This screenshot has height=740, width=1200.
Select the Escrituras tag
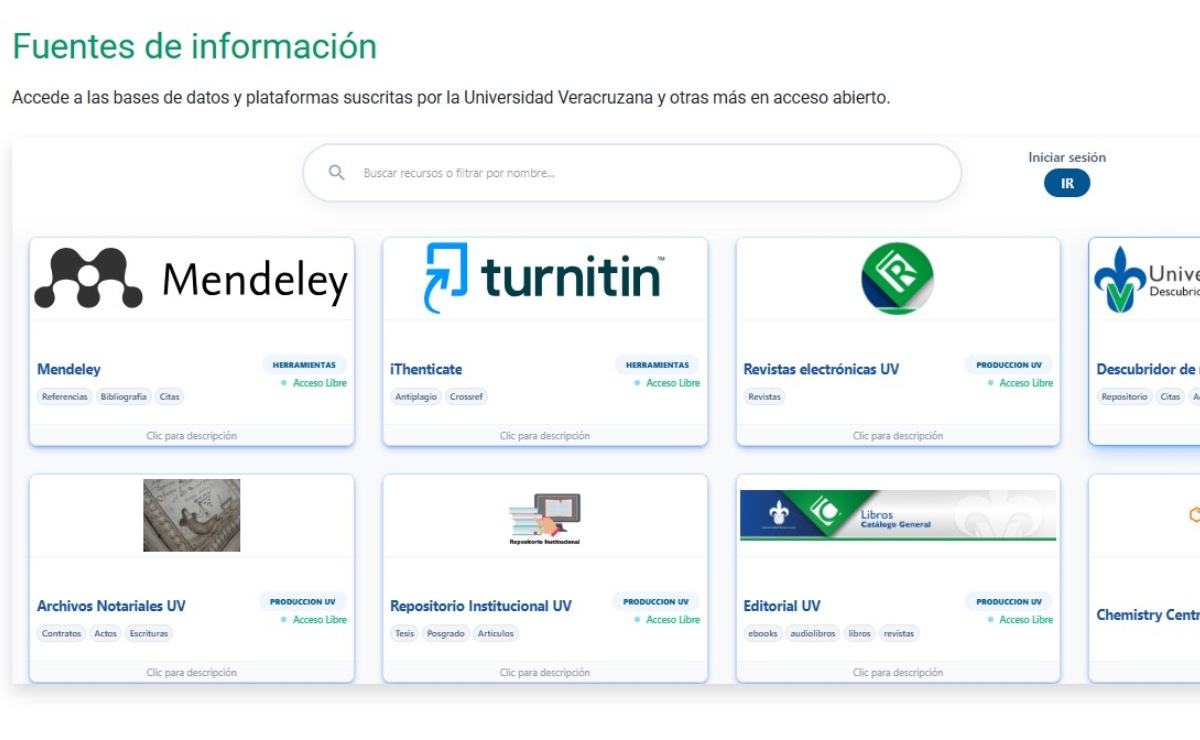(x=148, y=634)
